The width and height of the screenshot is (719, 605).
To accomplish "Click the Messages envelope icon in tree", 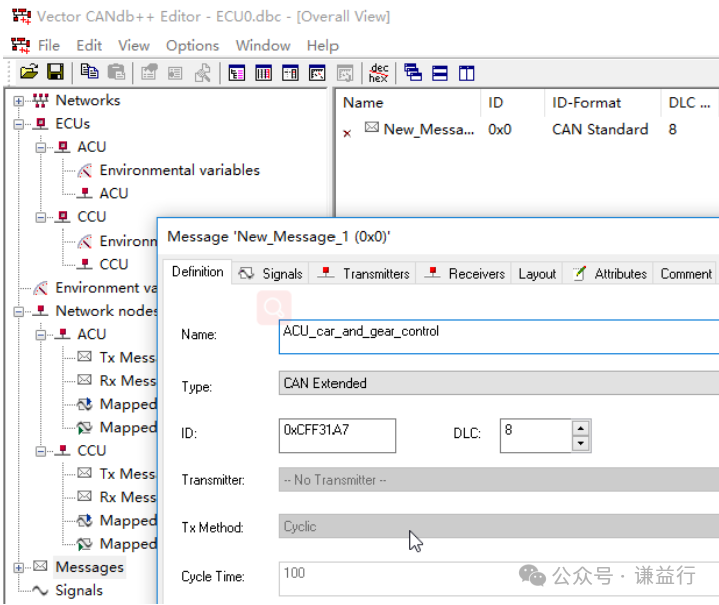I will point(40,566).
